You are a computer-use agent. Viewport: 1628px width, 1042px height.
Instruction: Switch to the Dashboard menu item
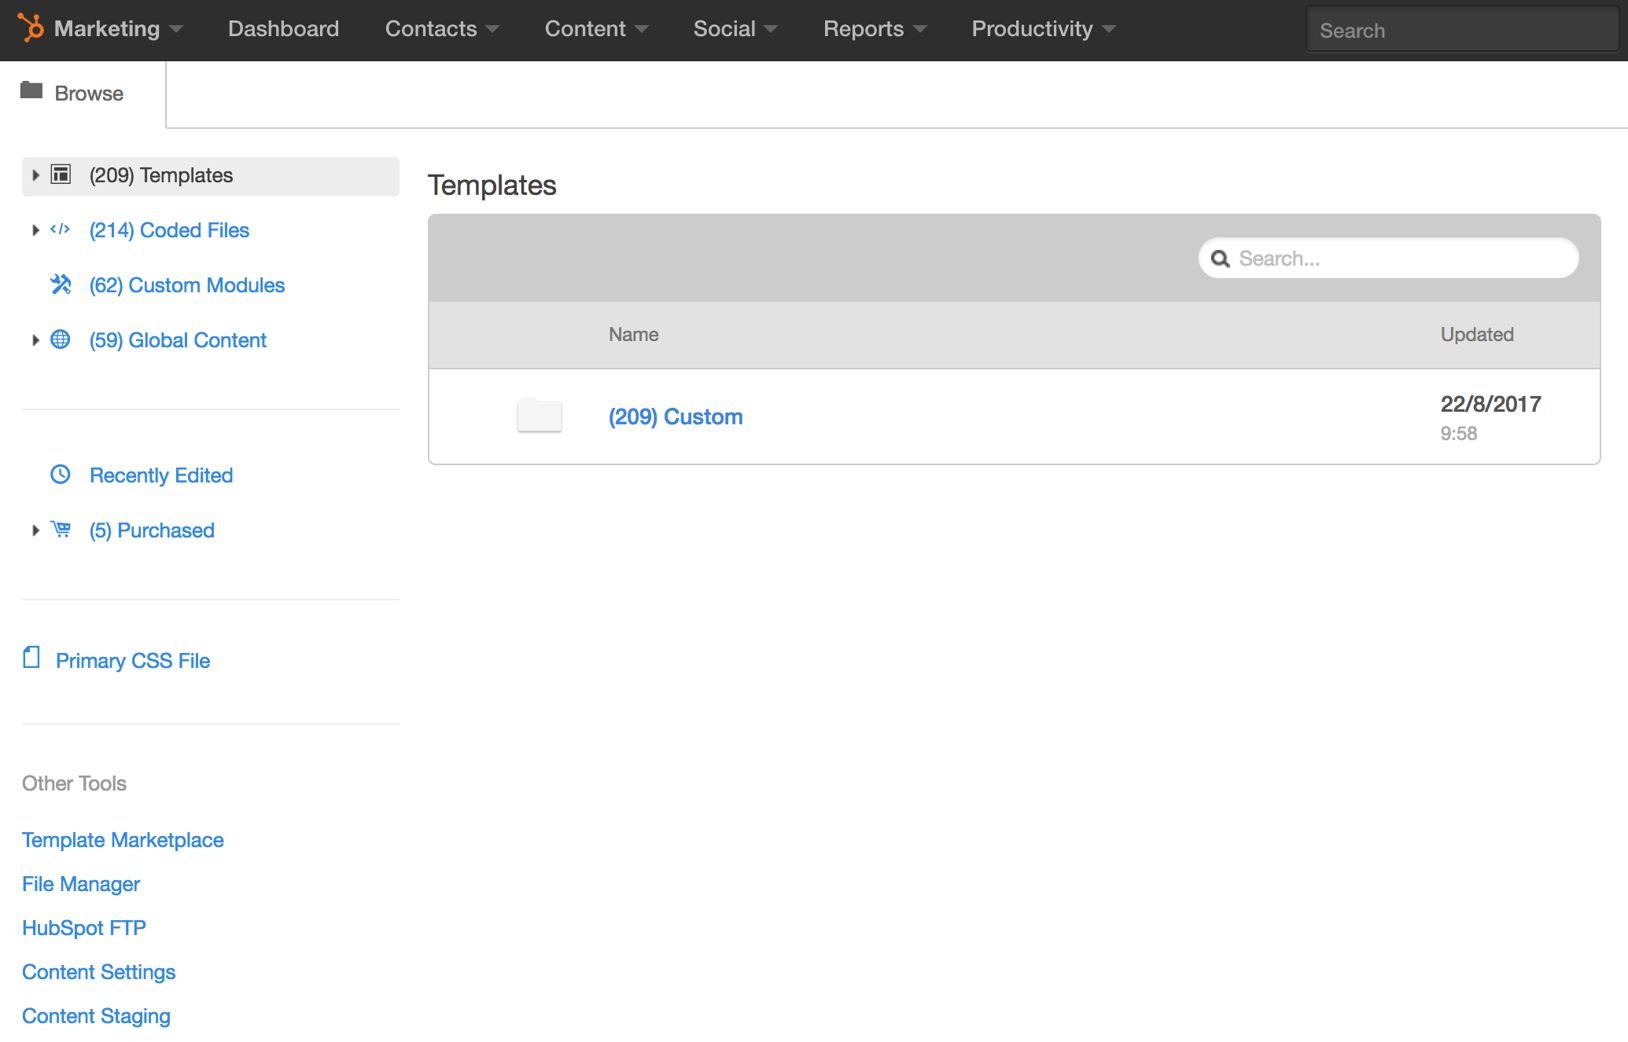[x=283, y=29]
